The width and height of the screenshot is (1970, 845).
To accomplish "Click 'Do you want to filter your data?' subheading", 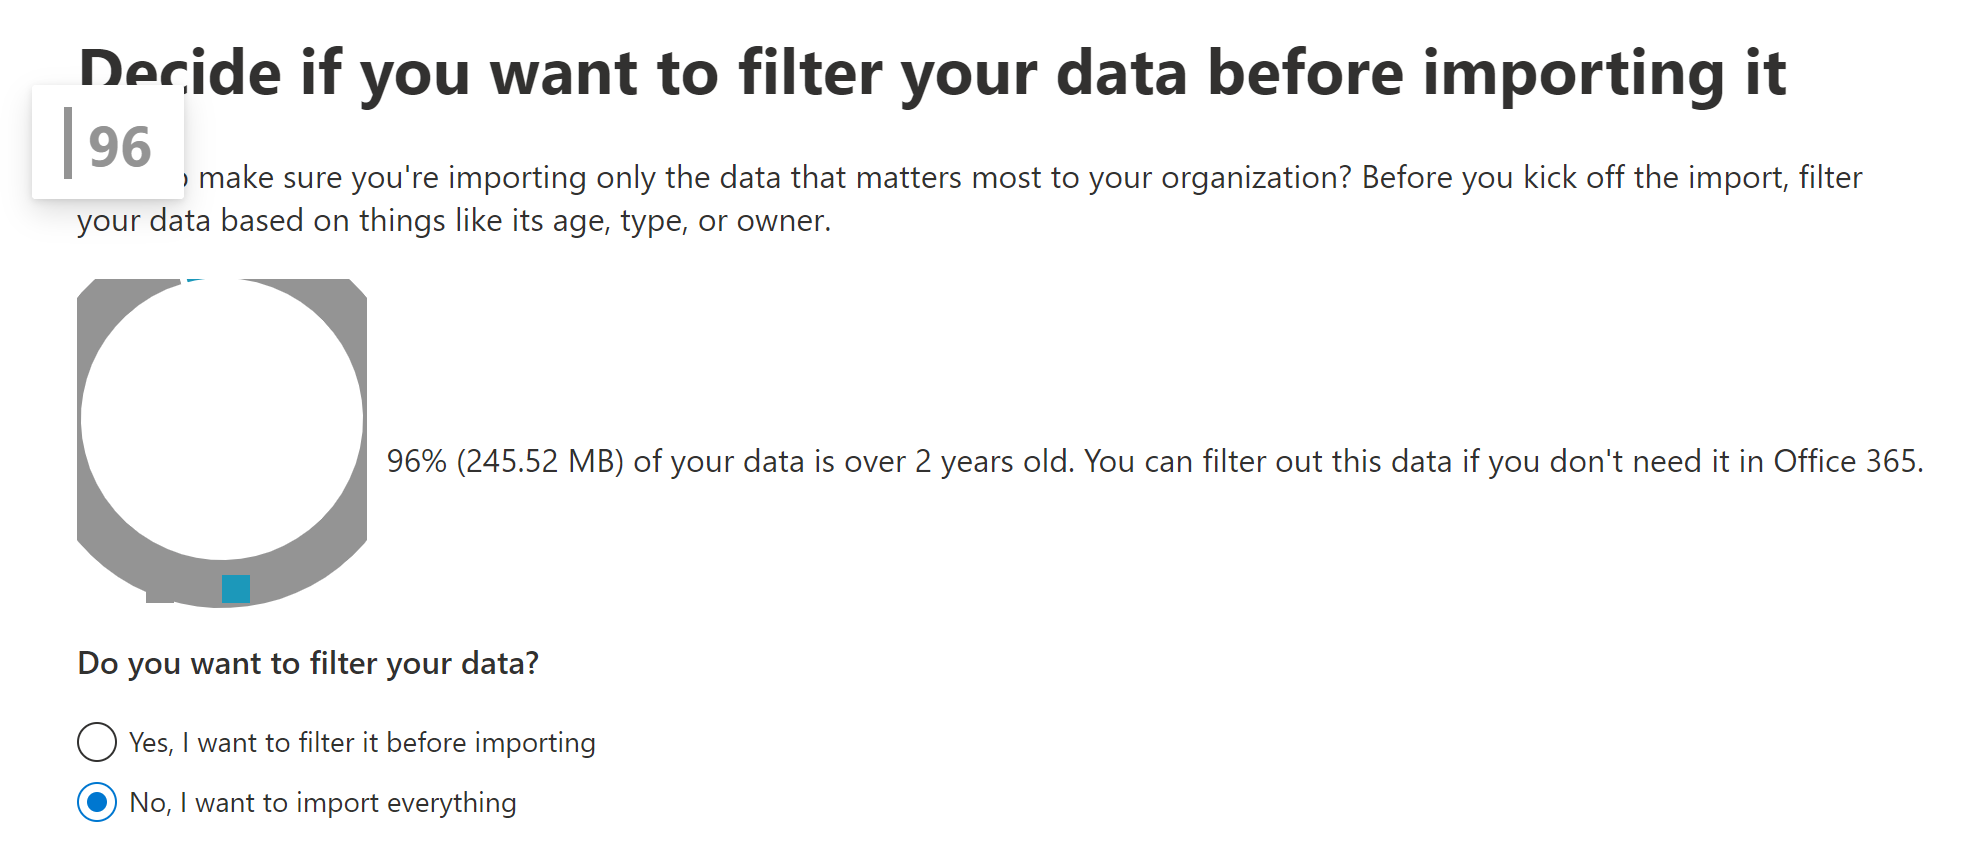I will 308,663.
